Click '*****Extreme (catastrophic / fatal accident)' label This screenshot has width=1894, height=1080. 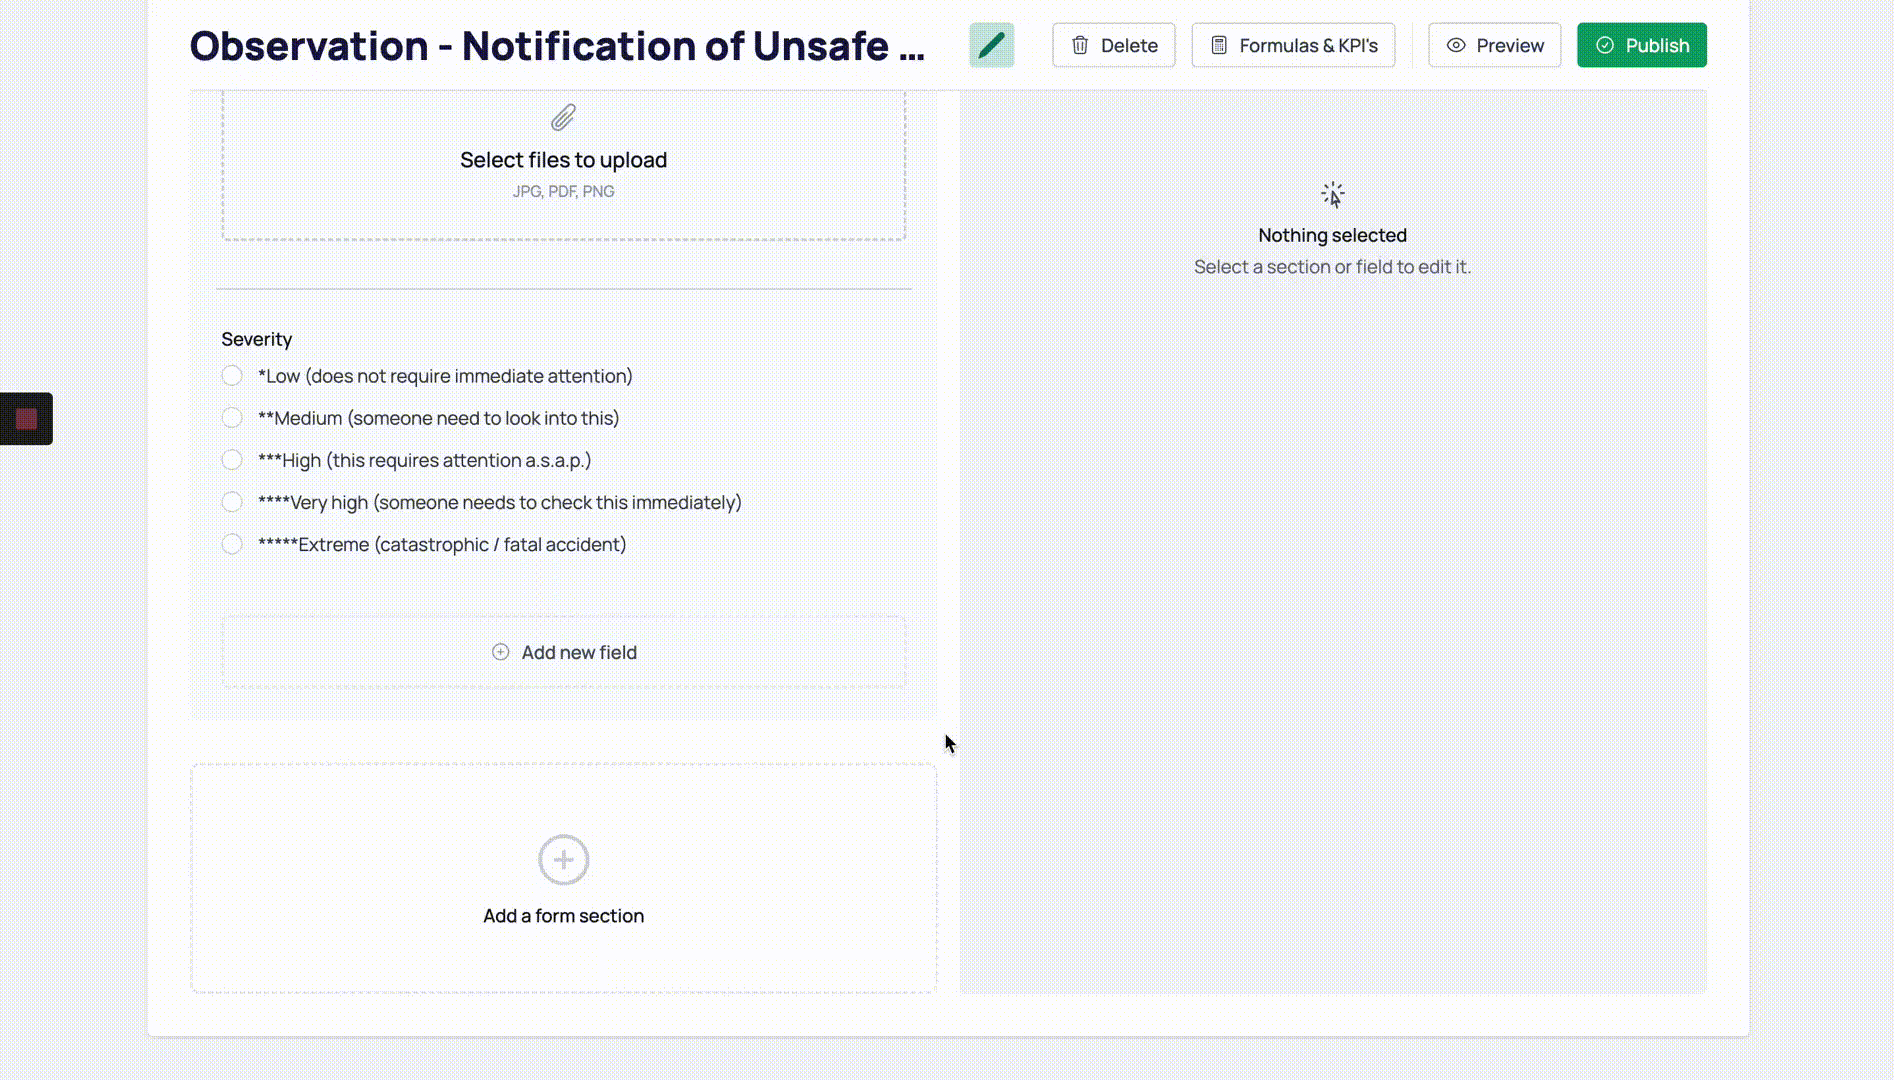pyautogui.click(x=442, y=544)
